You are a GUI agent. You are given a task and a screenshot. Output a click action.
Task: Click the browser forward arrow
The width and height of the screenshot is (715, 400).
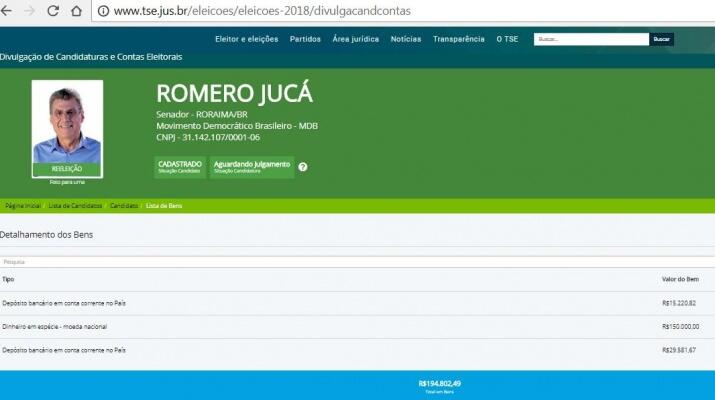pyautogui.click(x=30, y=11)
